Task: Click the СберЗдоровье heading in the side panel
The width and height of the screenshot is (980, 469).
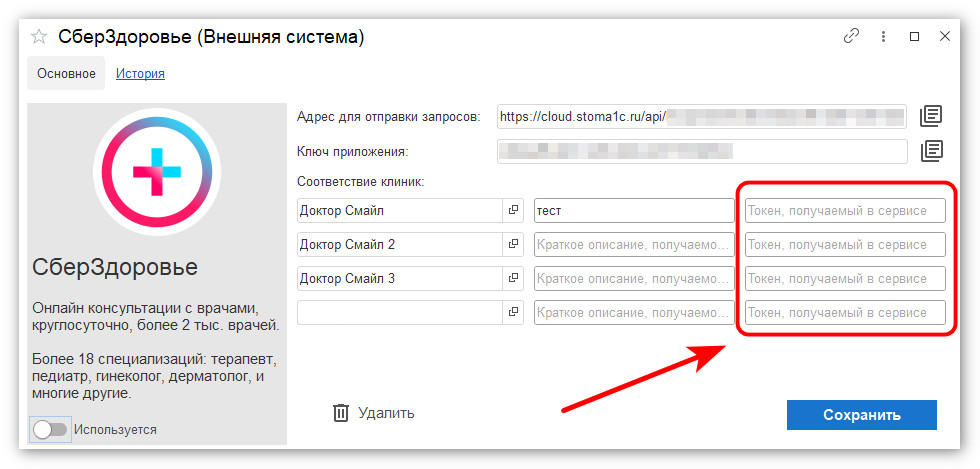Action: pyautogui.click(x=114, y=268)
